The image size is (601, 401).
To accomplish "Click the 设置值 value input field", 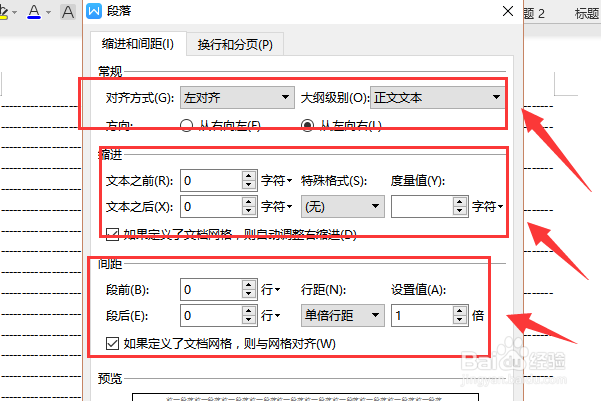I will [422, 316].
